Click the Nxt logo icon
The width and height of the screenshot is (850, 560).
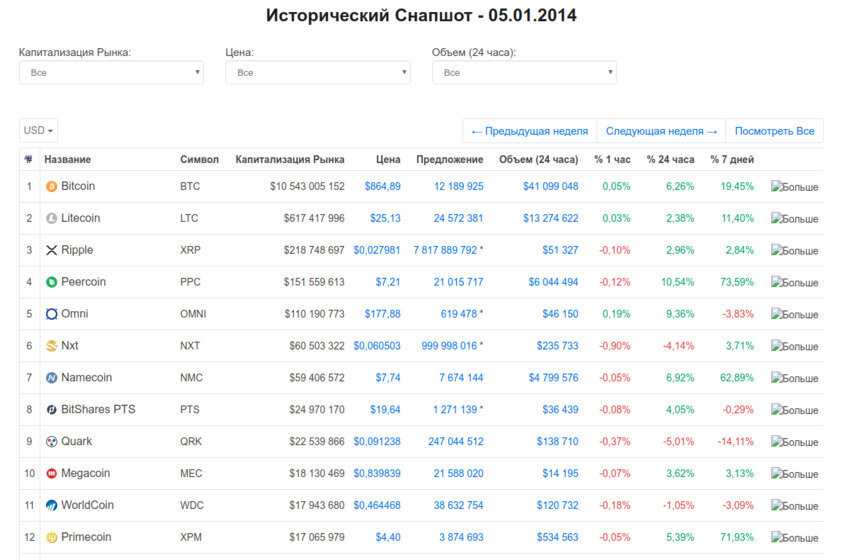51,346
